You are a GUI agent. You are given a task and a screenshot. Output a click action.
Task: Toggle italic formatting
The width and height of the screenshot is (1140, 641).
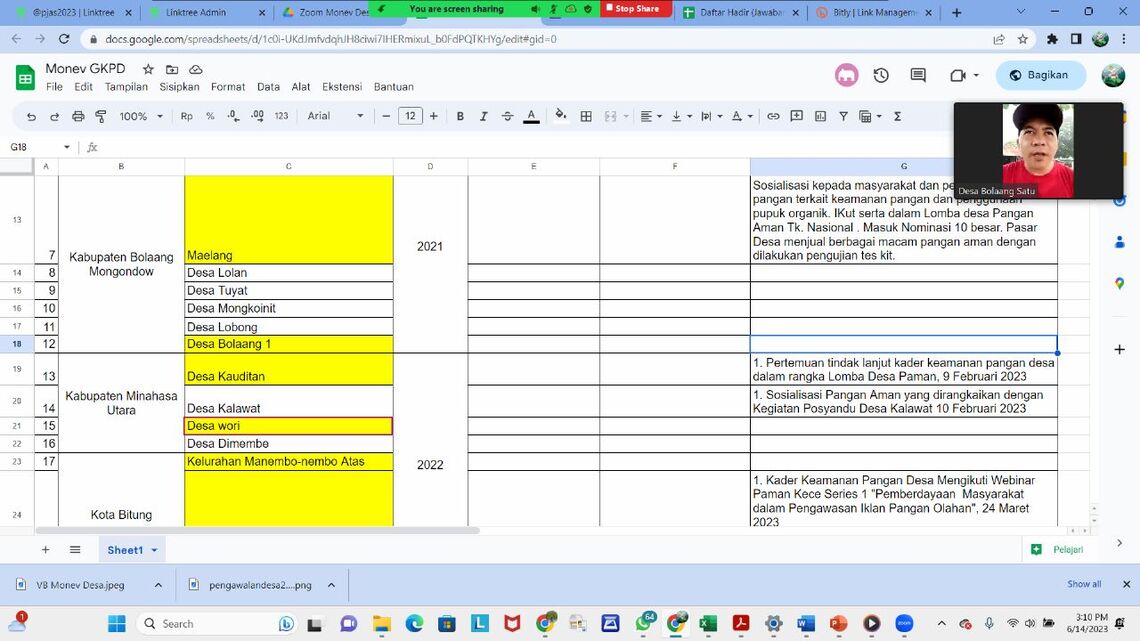484,117
